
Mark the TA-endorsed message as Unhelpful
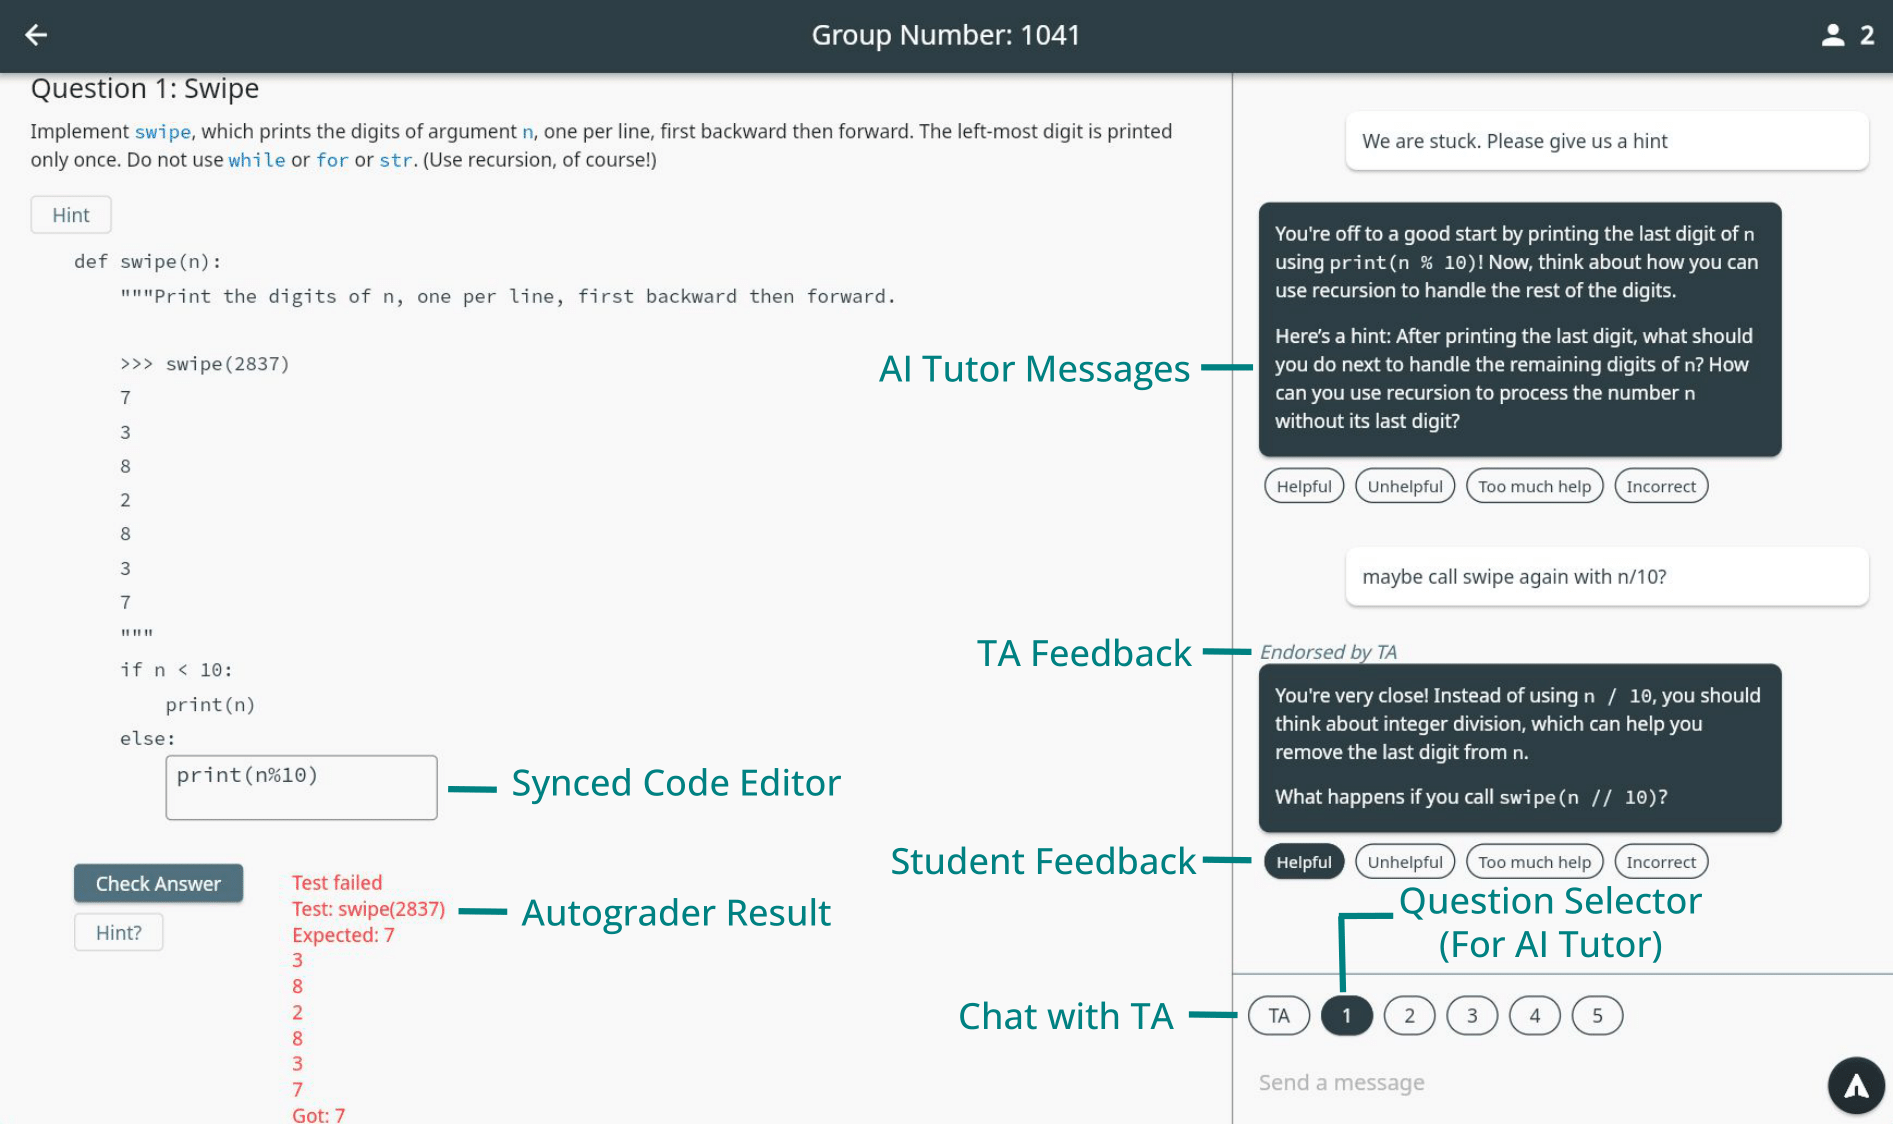click(1405, 862)
